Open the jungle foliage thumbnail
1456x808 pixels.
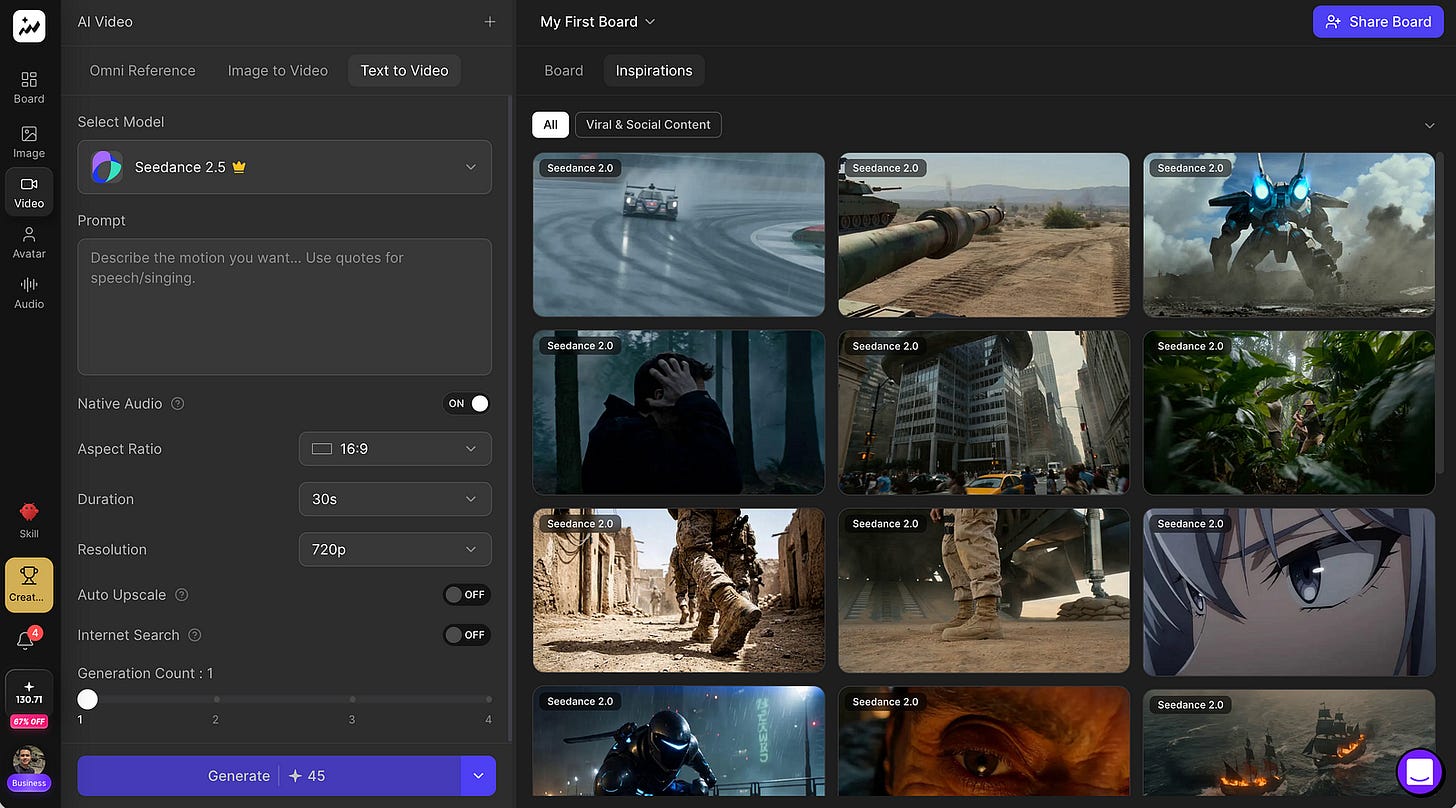(x=1289, y=413)
